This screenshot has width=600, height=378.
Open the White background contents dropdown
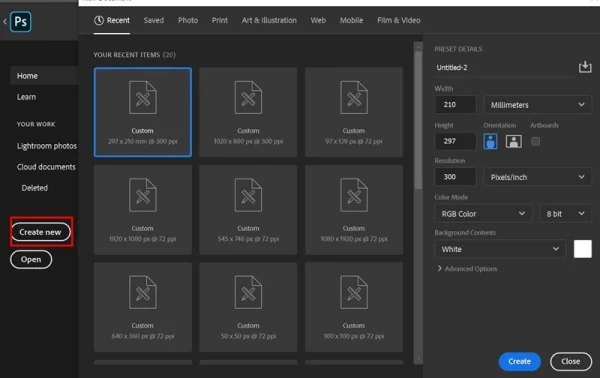500,249
